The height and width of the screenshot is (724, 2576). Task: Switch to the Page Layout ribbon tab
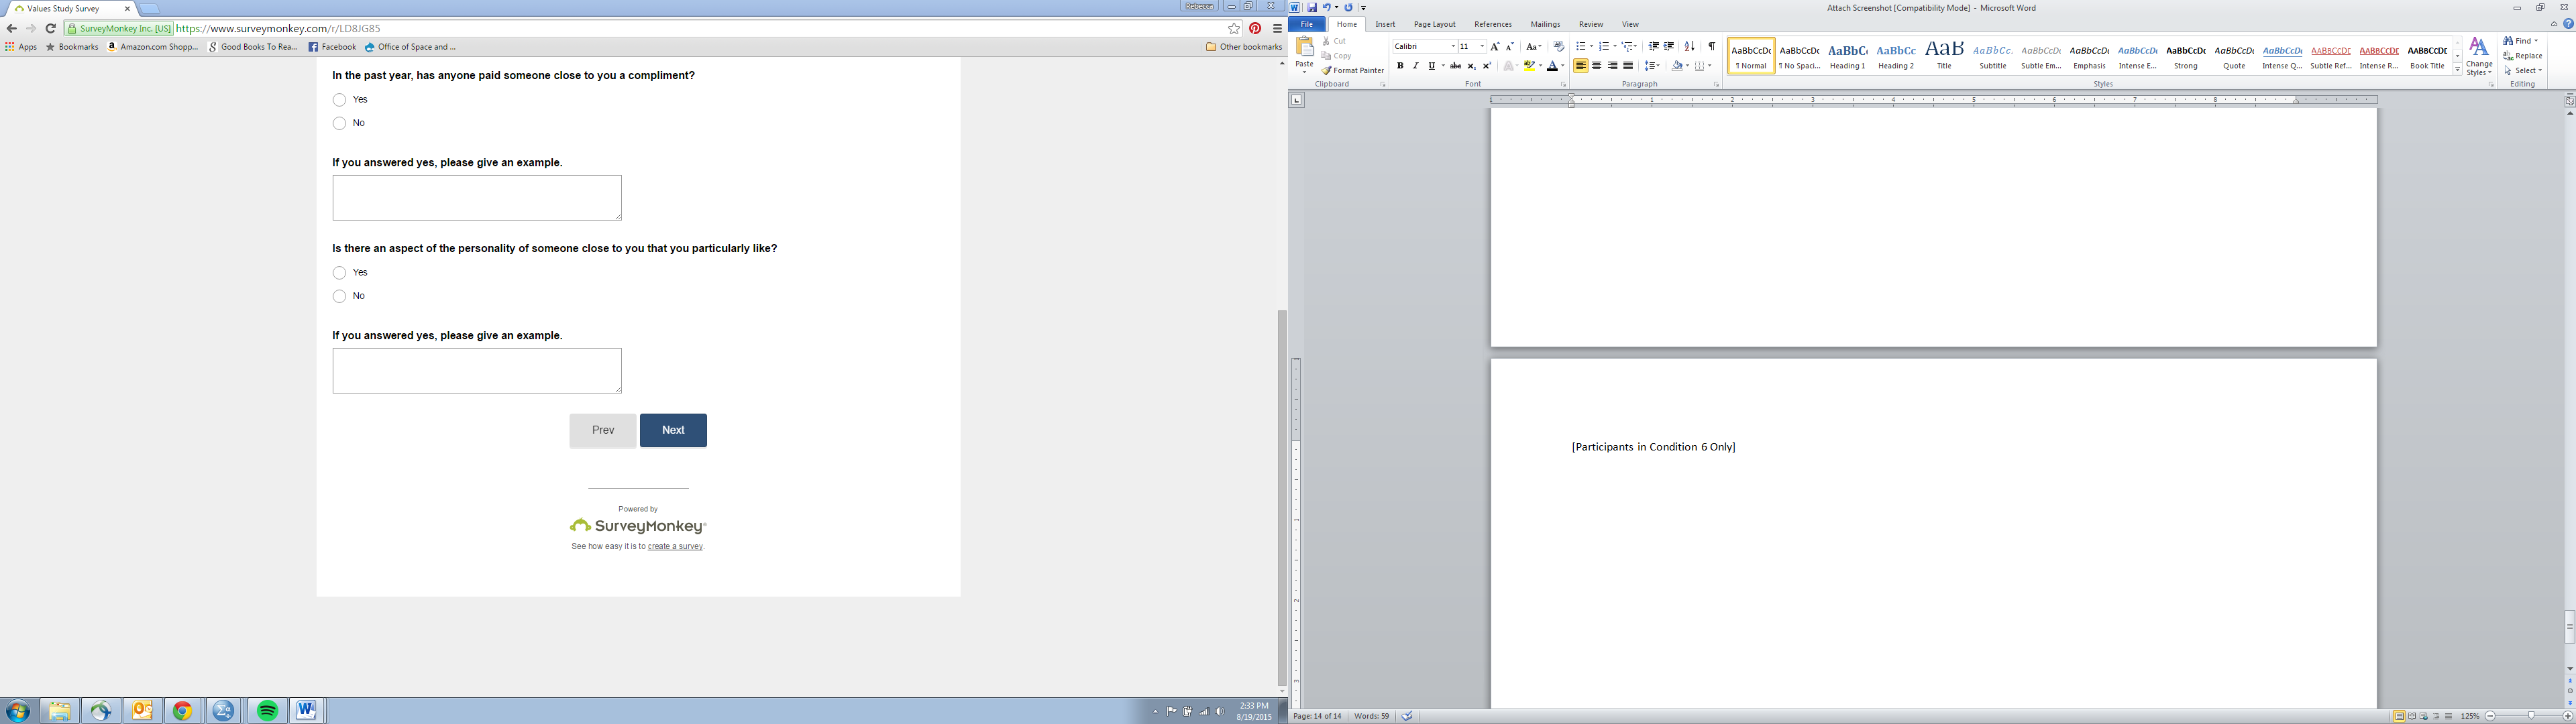click(1434, 24)
